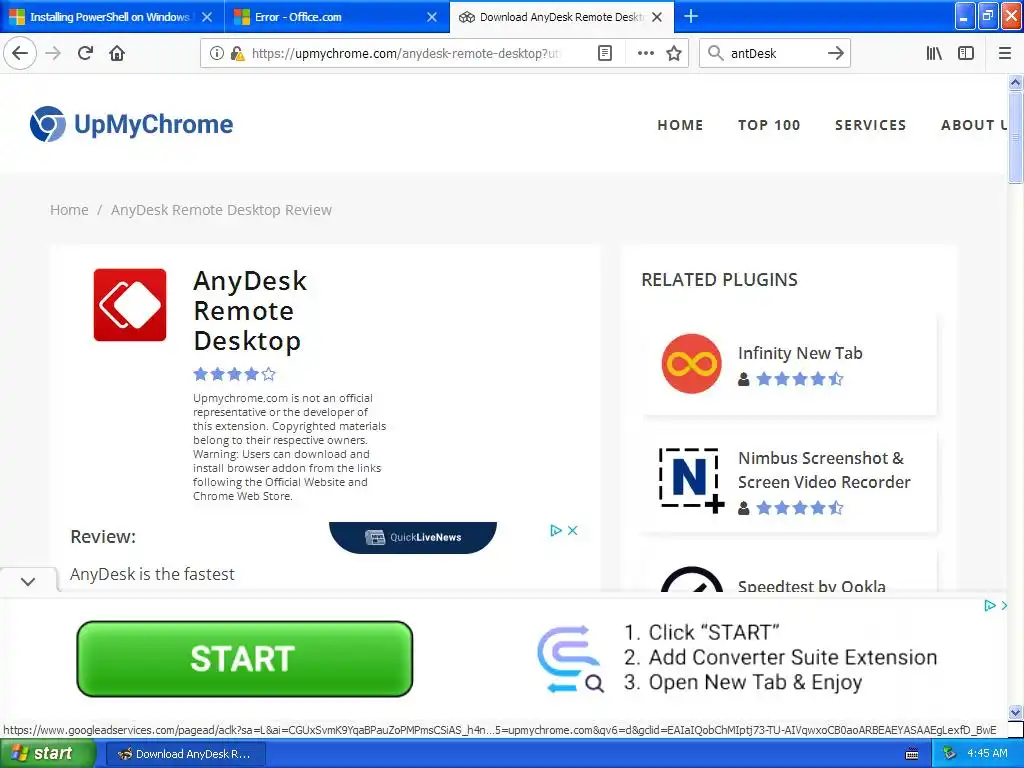The width and height of the screenshot is (1024, 768).
Task: Click the AnyDesk star rating
Action: pyautogui.click(x=234, y=374)
